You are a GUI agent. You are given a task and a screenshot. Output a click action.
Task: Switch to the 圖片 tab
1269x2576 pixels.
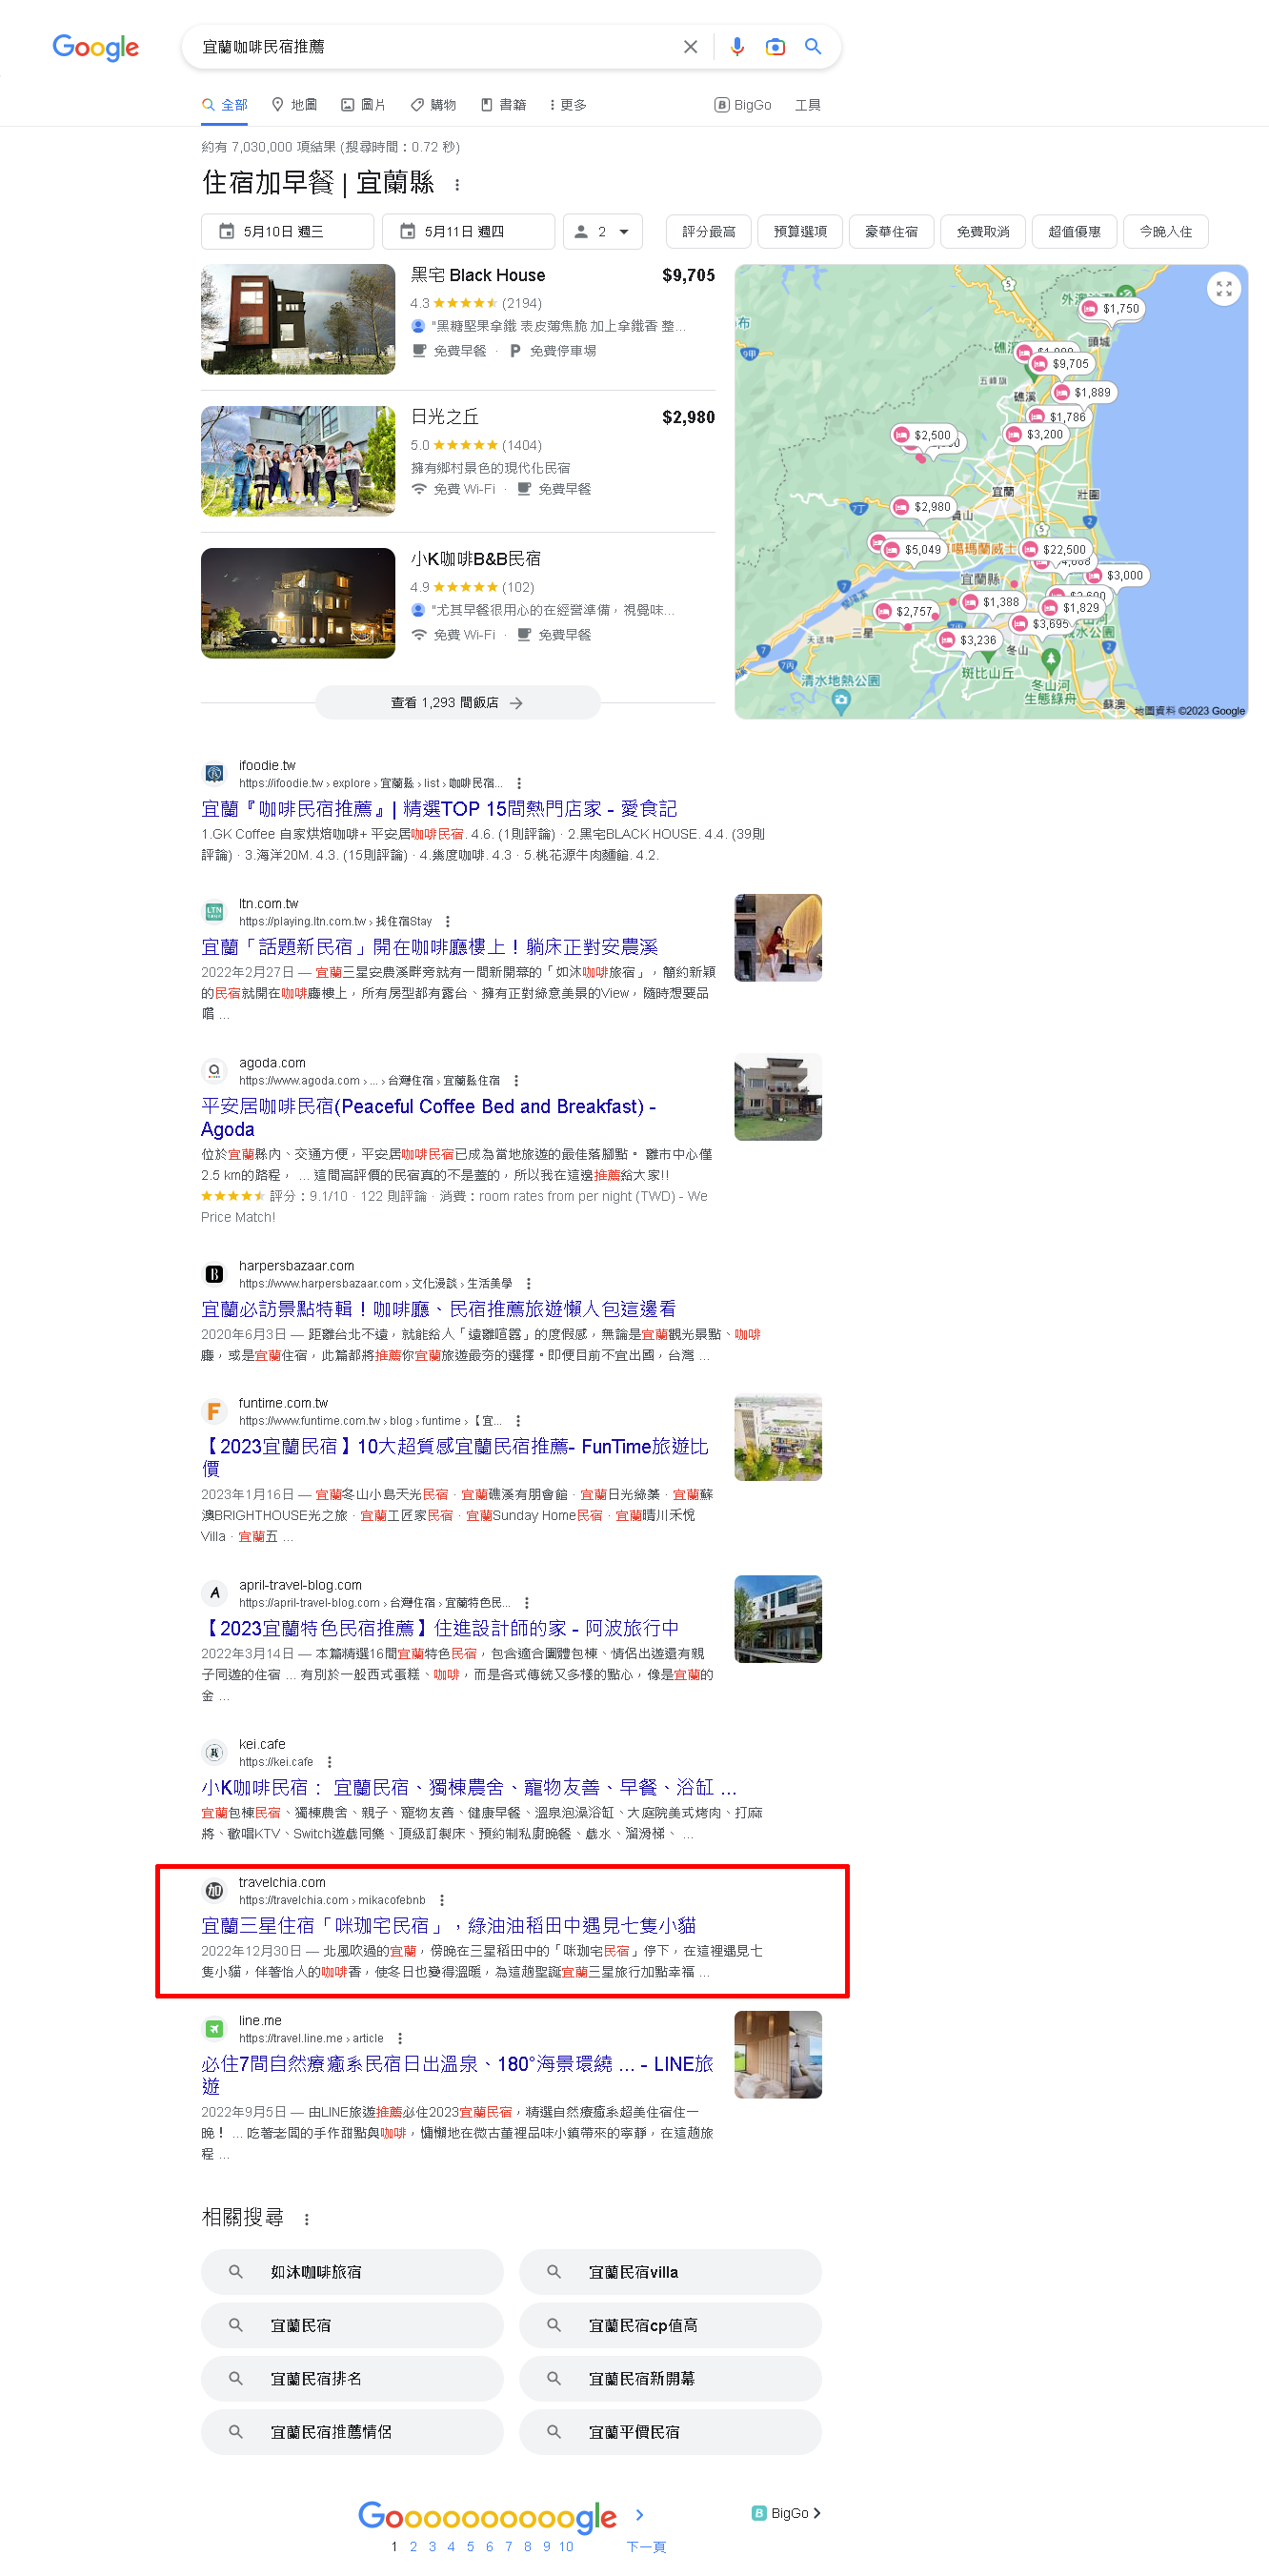point(364,105)
